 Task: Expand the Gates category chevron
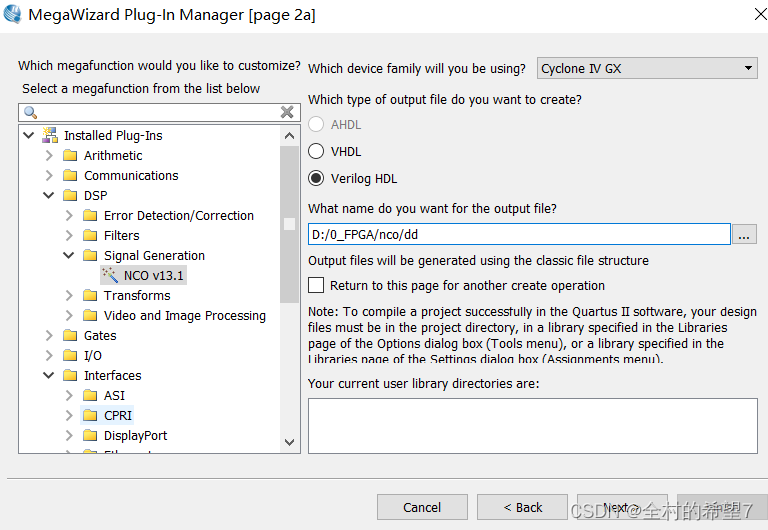49,336
